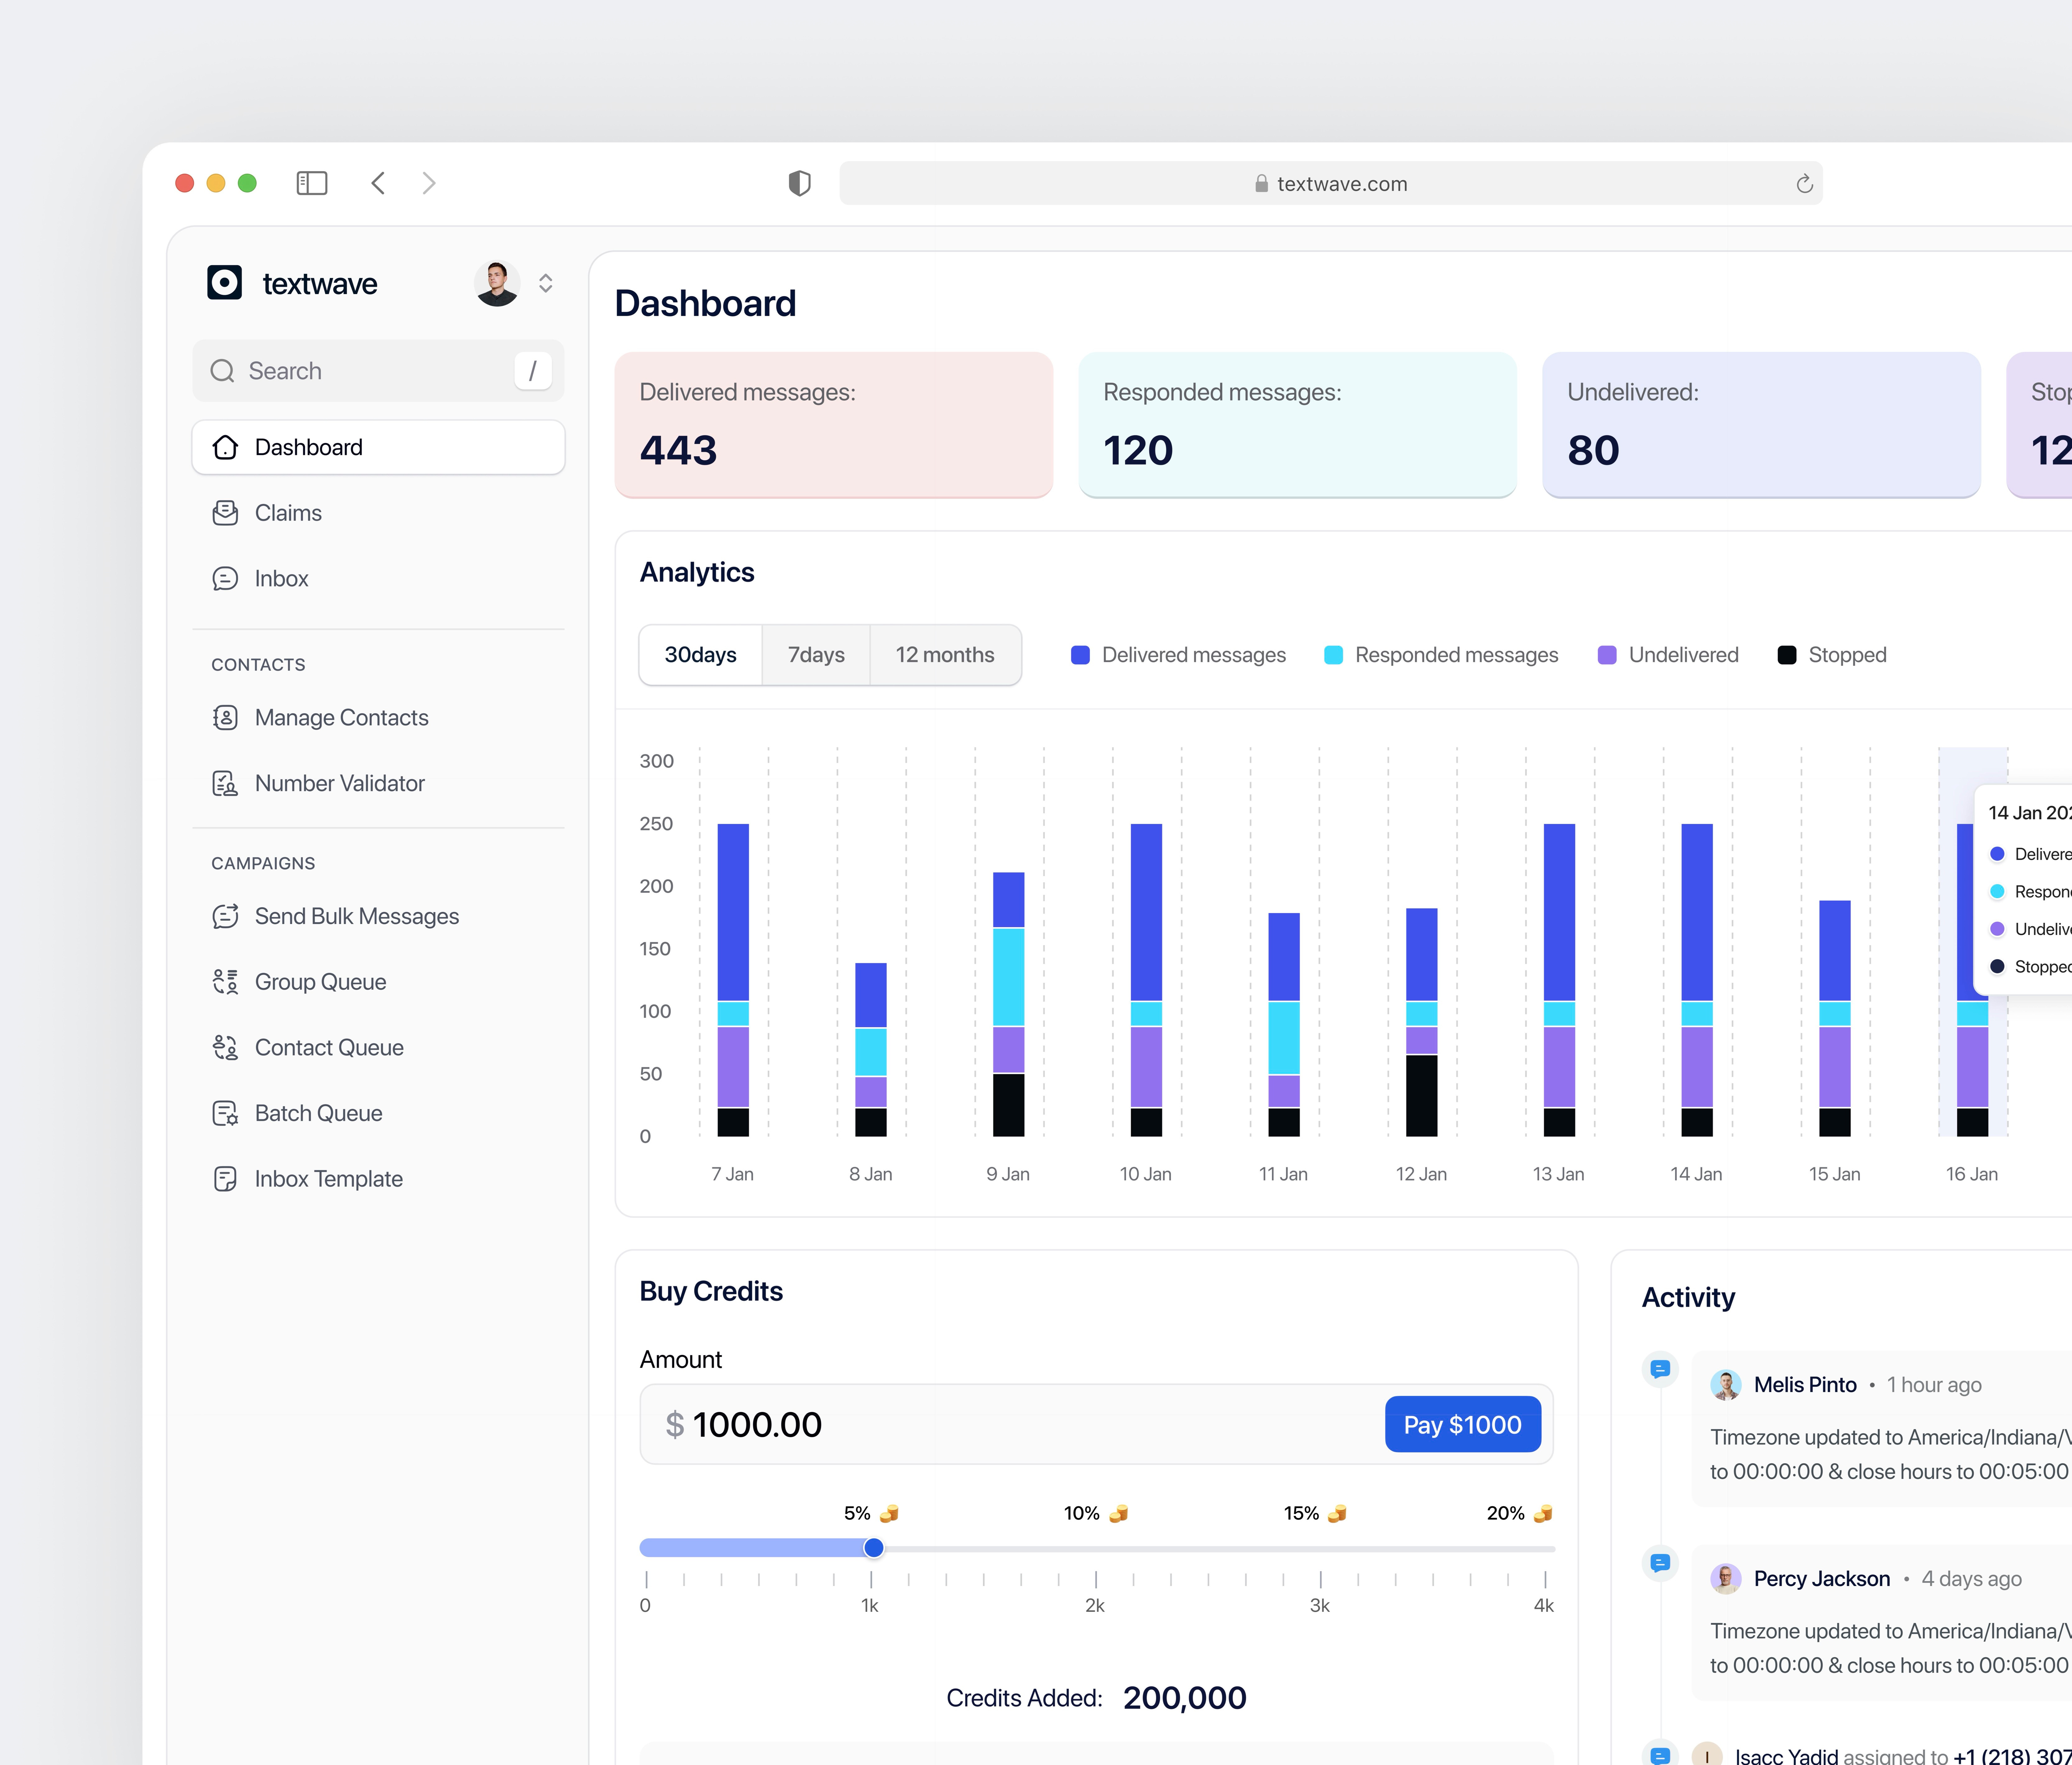Click the 7 Jan chart bar
This screenshot has width=2072, height=1765.
click(733, 980)
